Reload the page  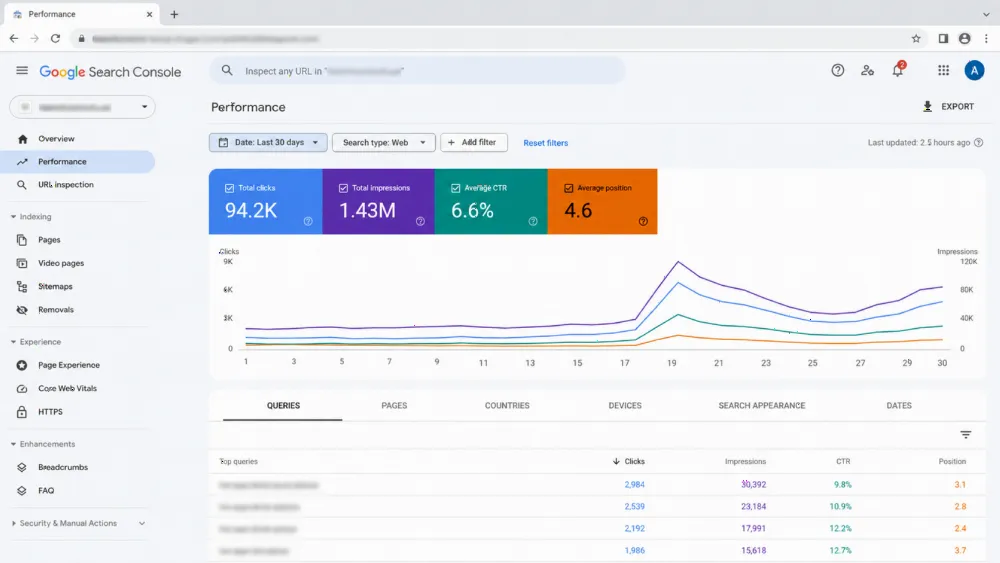point(55,39)
